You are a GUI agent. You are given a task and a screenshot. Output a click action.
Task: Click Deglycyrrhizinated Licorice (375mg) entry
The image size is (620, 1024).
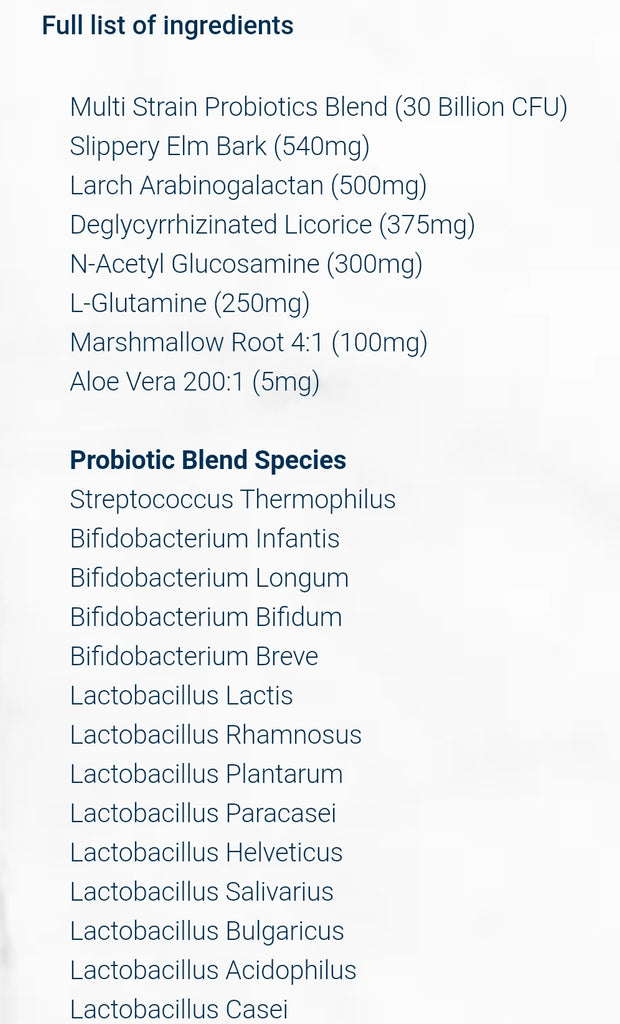pos(272,225)
